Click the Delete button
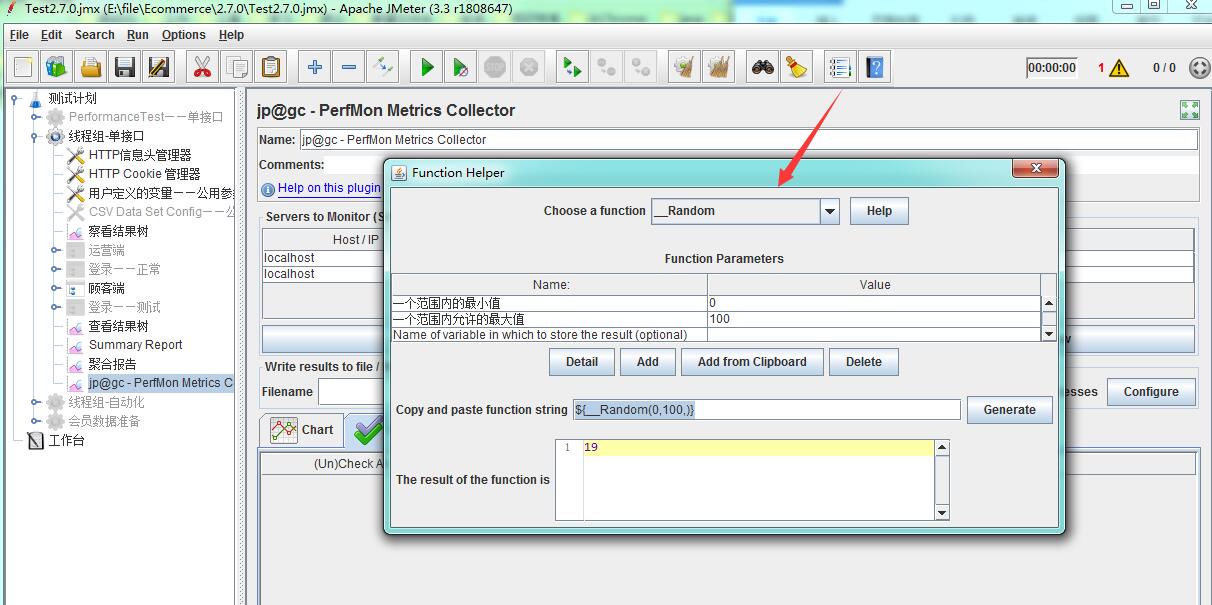 click(864, 362)
